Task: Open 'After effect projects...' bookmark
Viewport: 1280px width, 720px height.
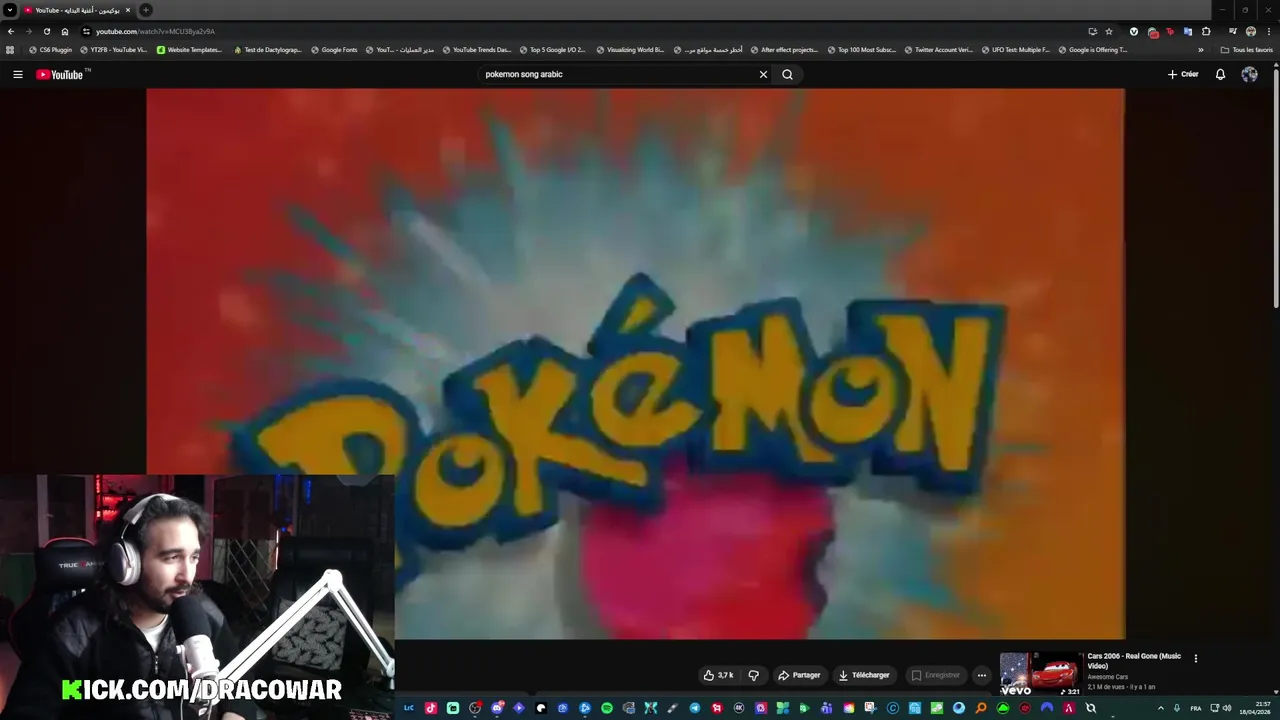Action: 784,49
